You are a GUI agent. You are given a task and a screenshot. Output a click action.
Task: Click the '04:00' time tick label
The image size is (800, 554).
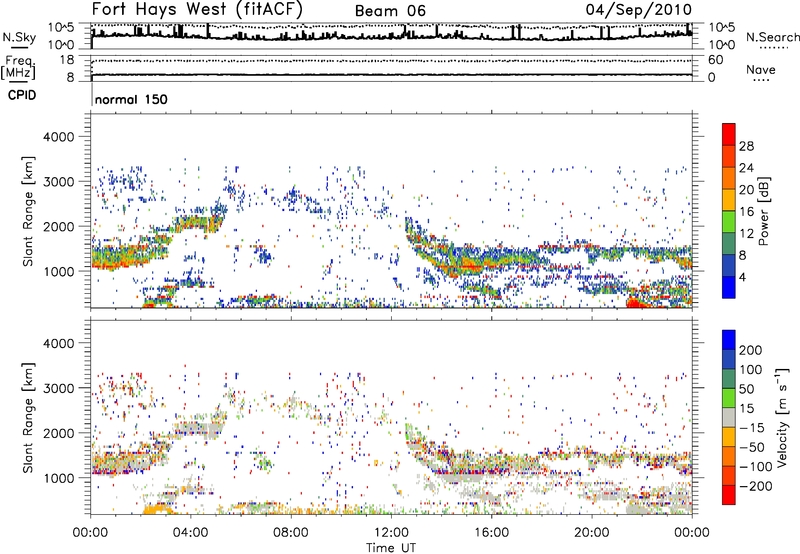click(191, 533)
